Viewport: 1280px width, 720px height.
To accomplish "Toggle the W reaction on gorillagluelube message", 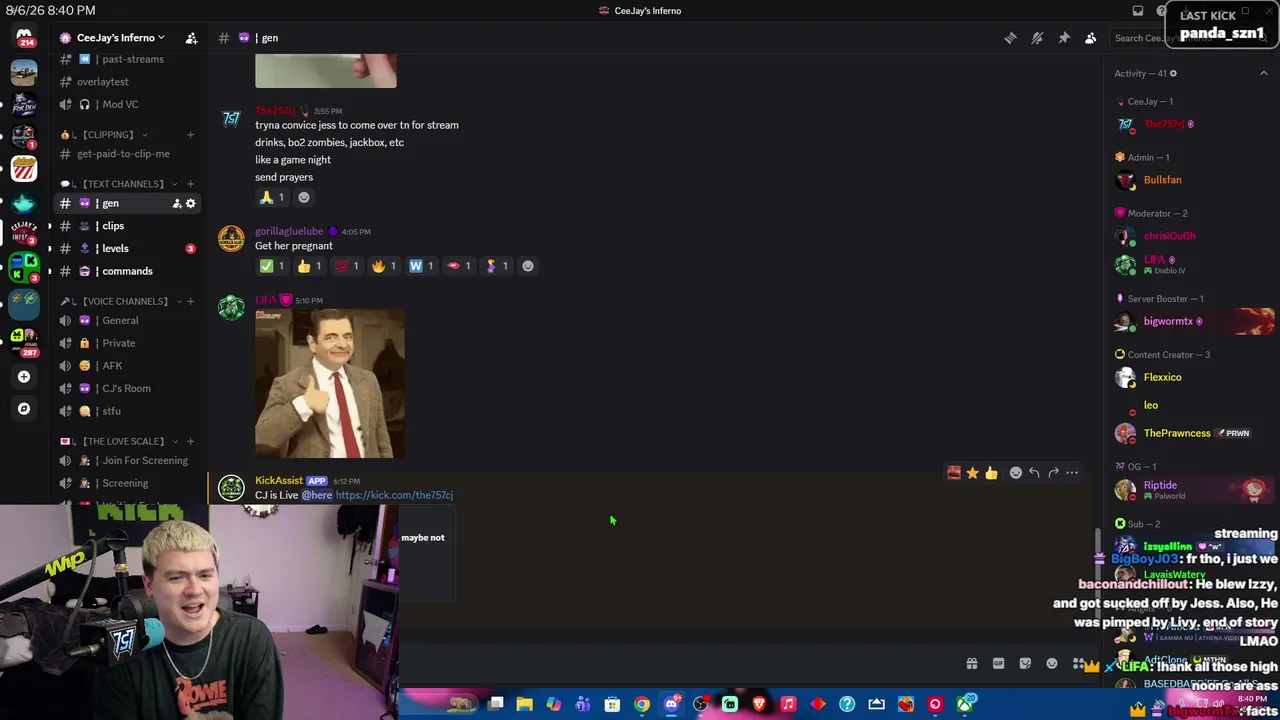I will pos(421,266).
